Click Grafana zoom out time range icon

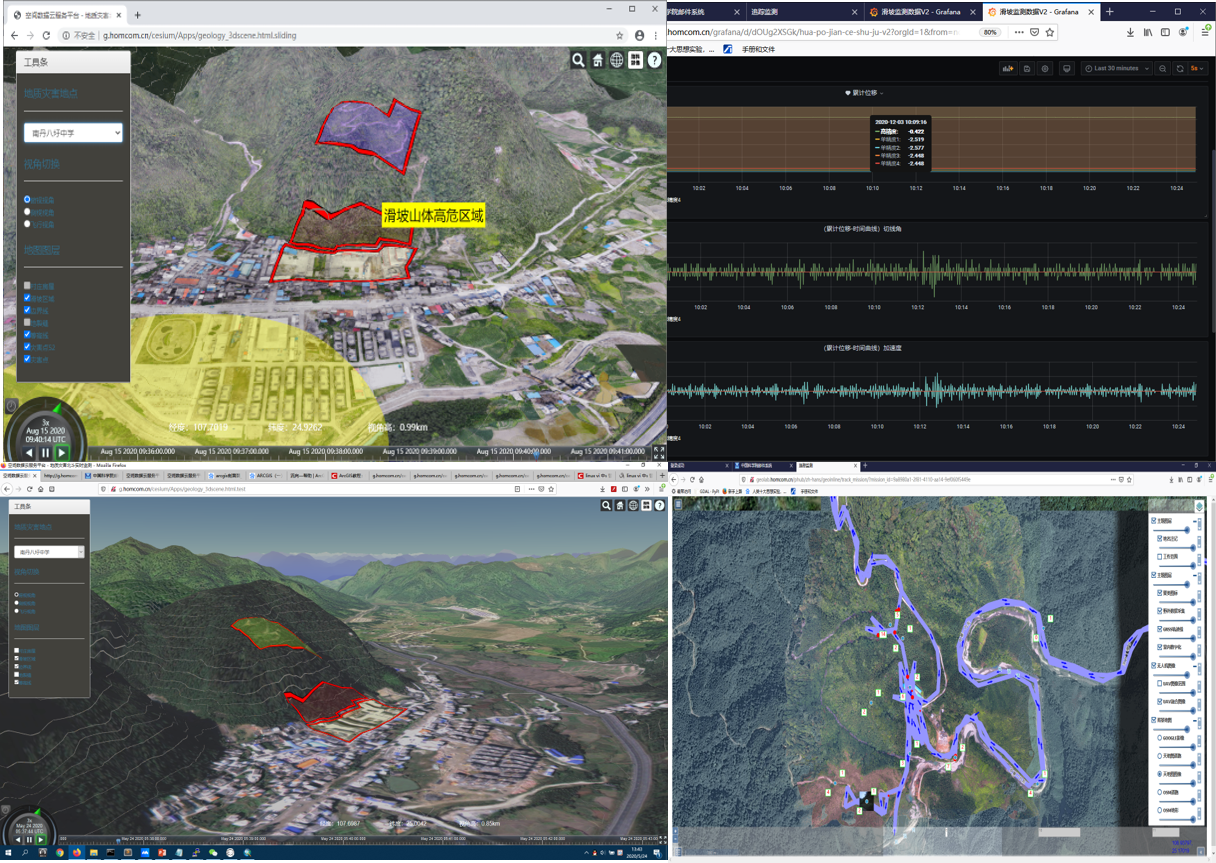click(x=1162, y=69)
